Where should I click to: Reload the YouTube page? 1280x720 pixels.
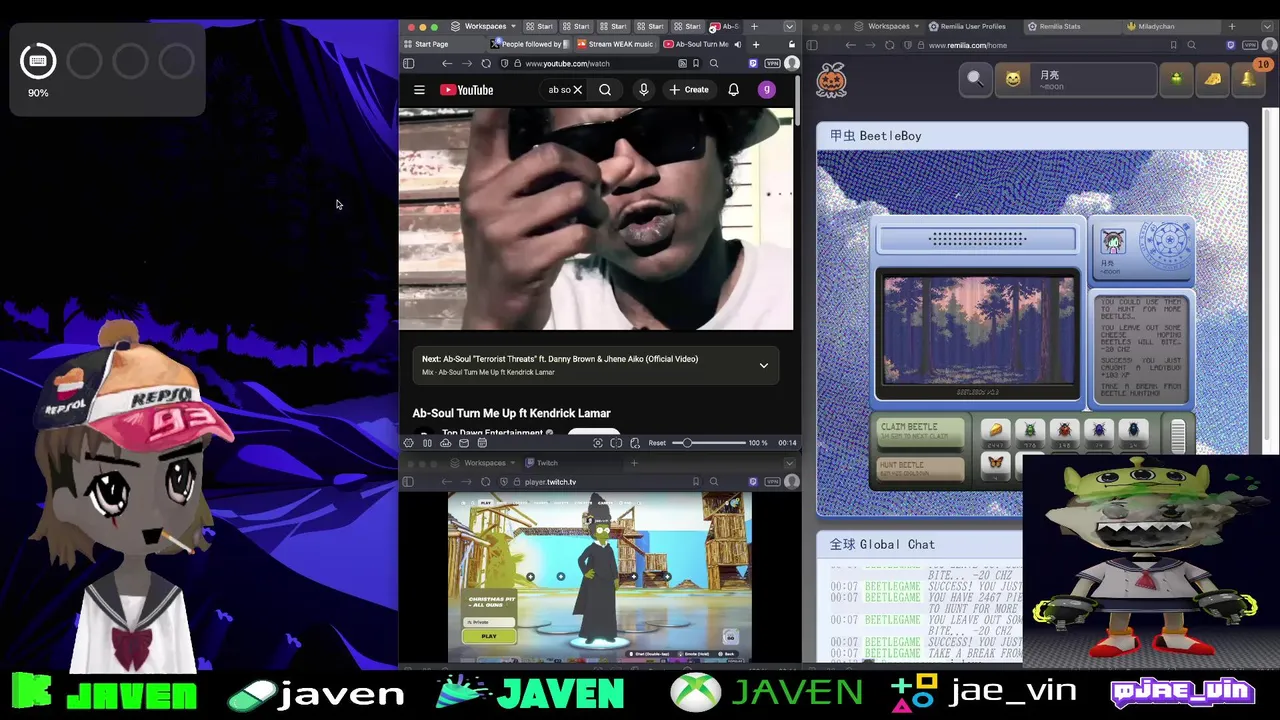(x=486, y=63)
